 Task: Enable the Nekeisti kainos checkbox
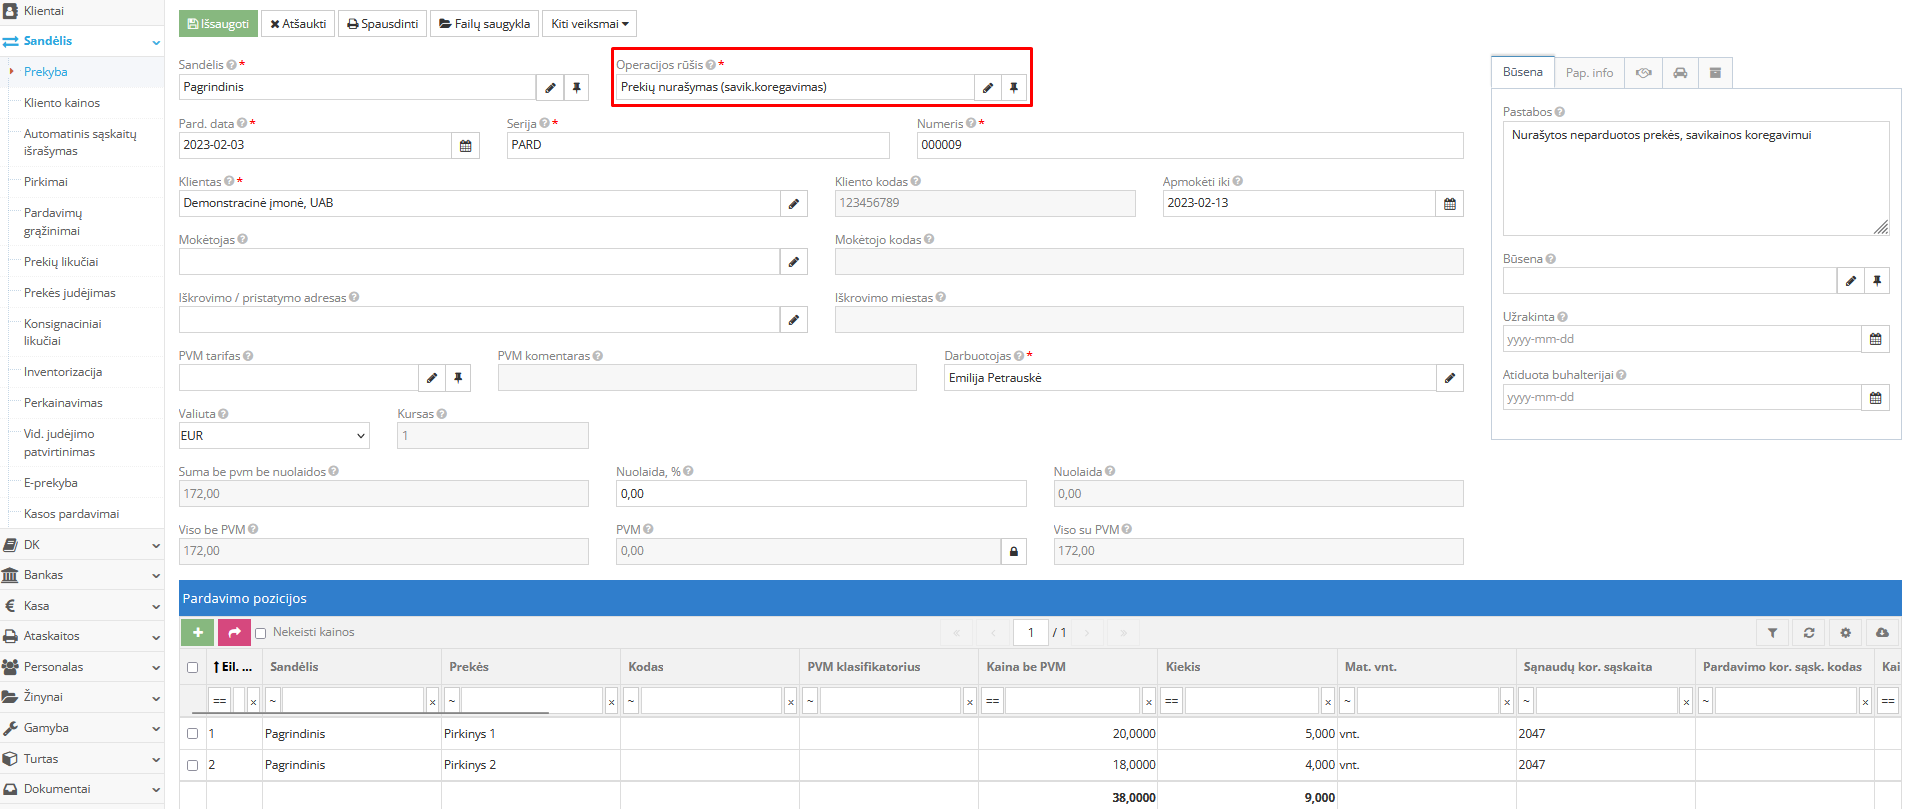coord(261,633)
